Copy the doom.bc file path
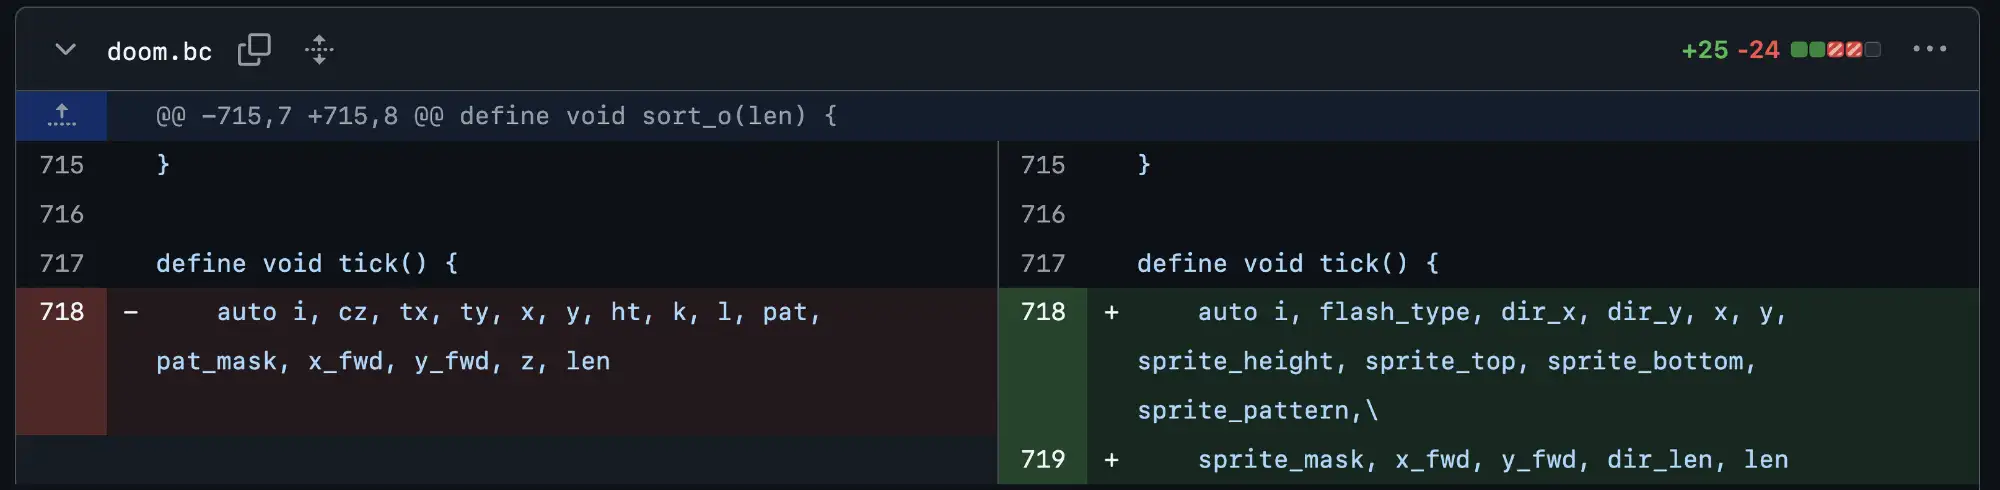The width and height of the screenshot is (2000, 490). pos(254,49)
